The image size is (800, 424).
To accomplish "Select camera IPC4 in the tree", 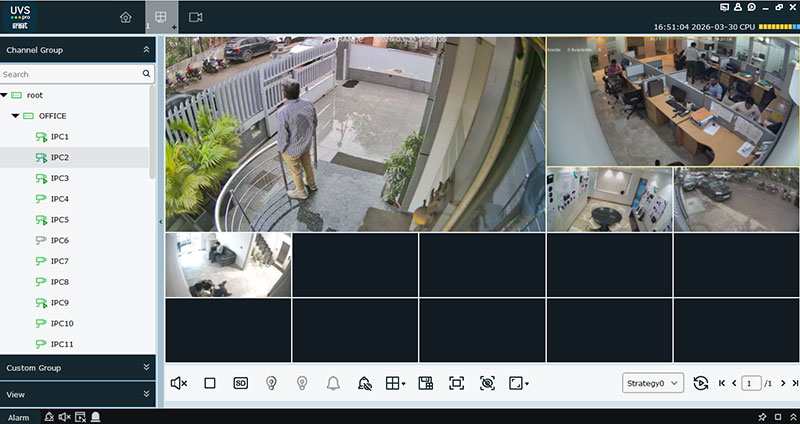I will click(x=59, y=199).
